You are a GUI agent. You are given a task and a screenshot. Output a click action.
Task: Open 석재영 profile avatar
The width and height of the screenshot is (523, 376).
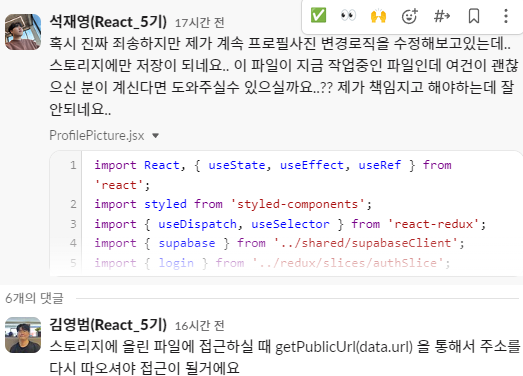pos(23,32)
